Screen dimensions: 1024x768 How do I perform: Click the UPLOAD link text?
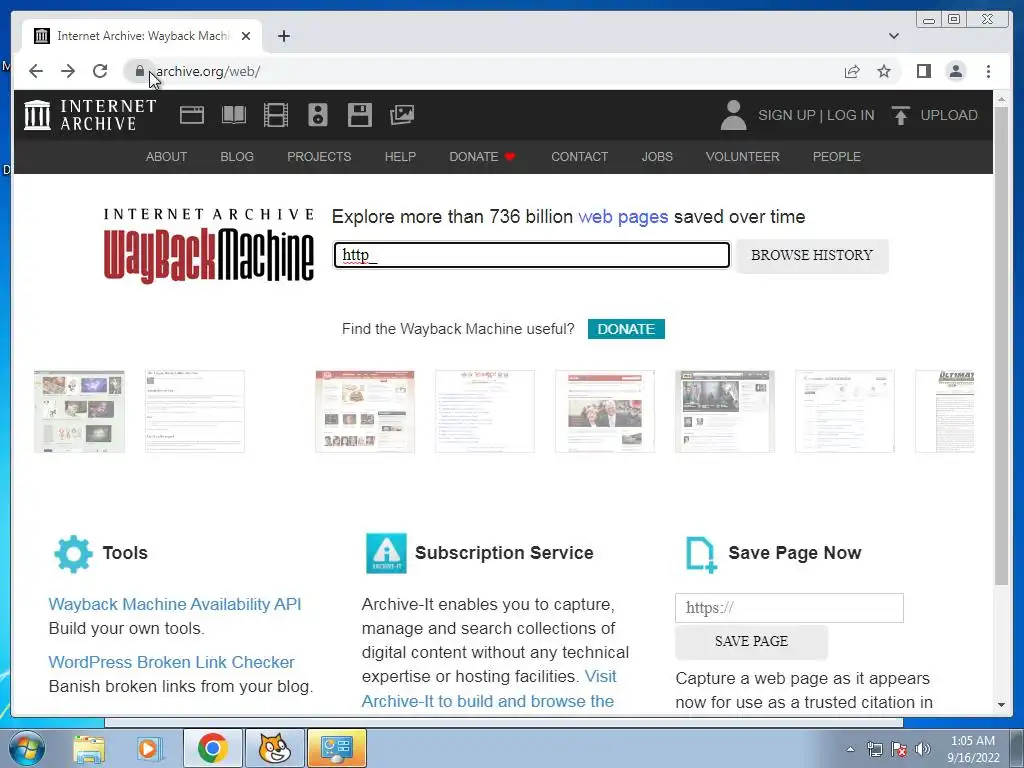[949, 115]
